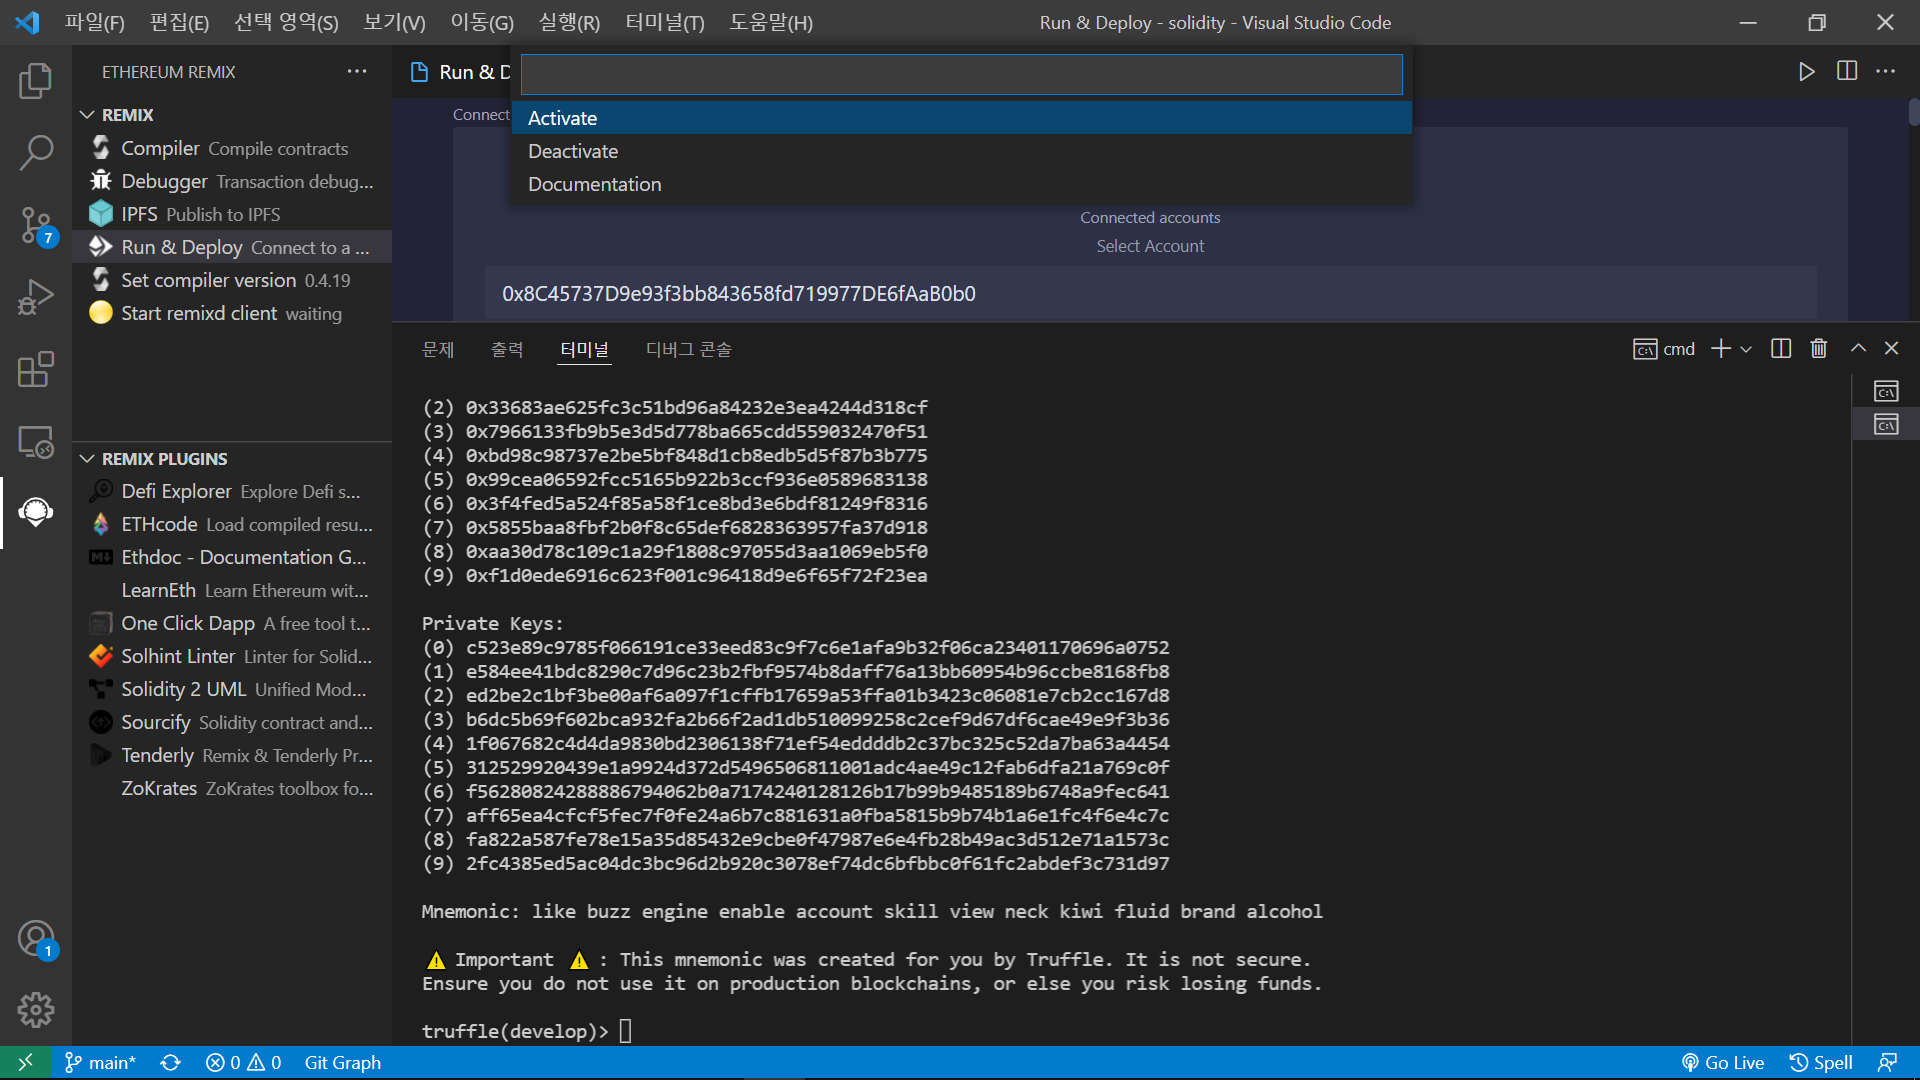This screenshot has height=1080, width=1920.
Task: Focus the quick pick input field
Action: pyautogui.click(x=961, y=74)
